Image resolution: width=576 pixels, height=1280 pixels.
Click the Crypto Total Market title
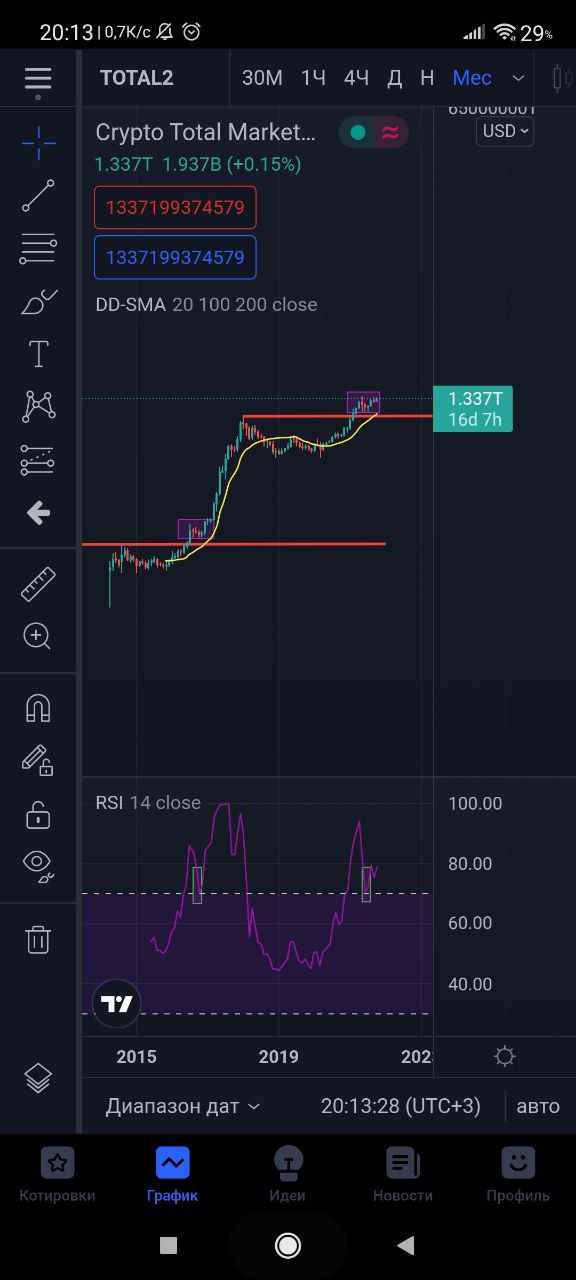(x=205, y=132)
